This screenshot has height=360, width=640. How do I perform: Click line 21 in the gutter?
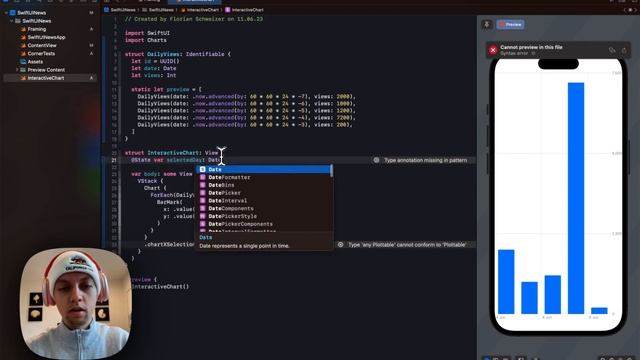pyautogui.click(x=114, y=160)
